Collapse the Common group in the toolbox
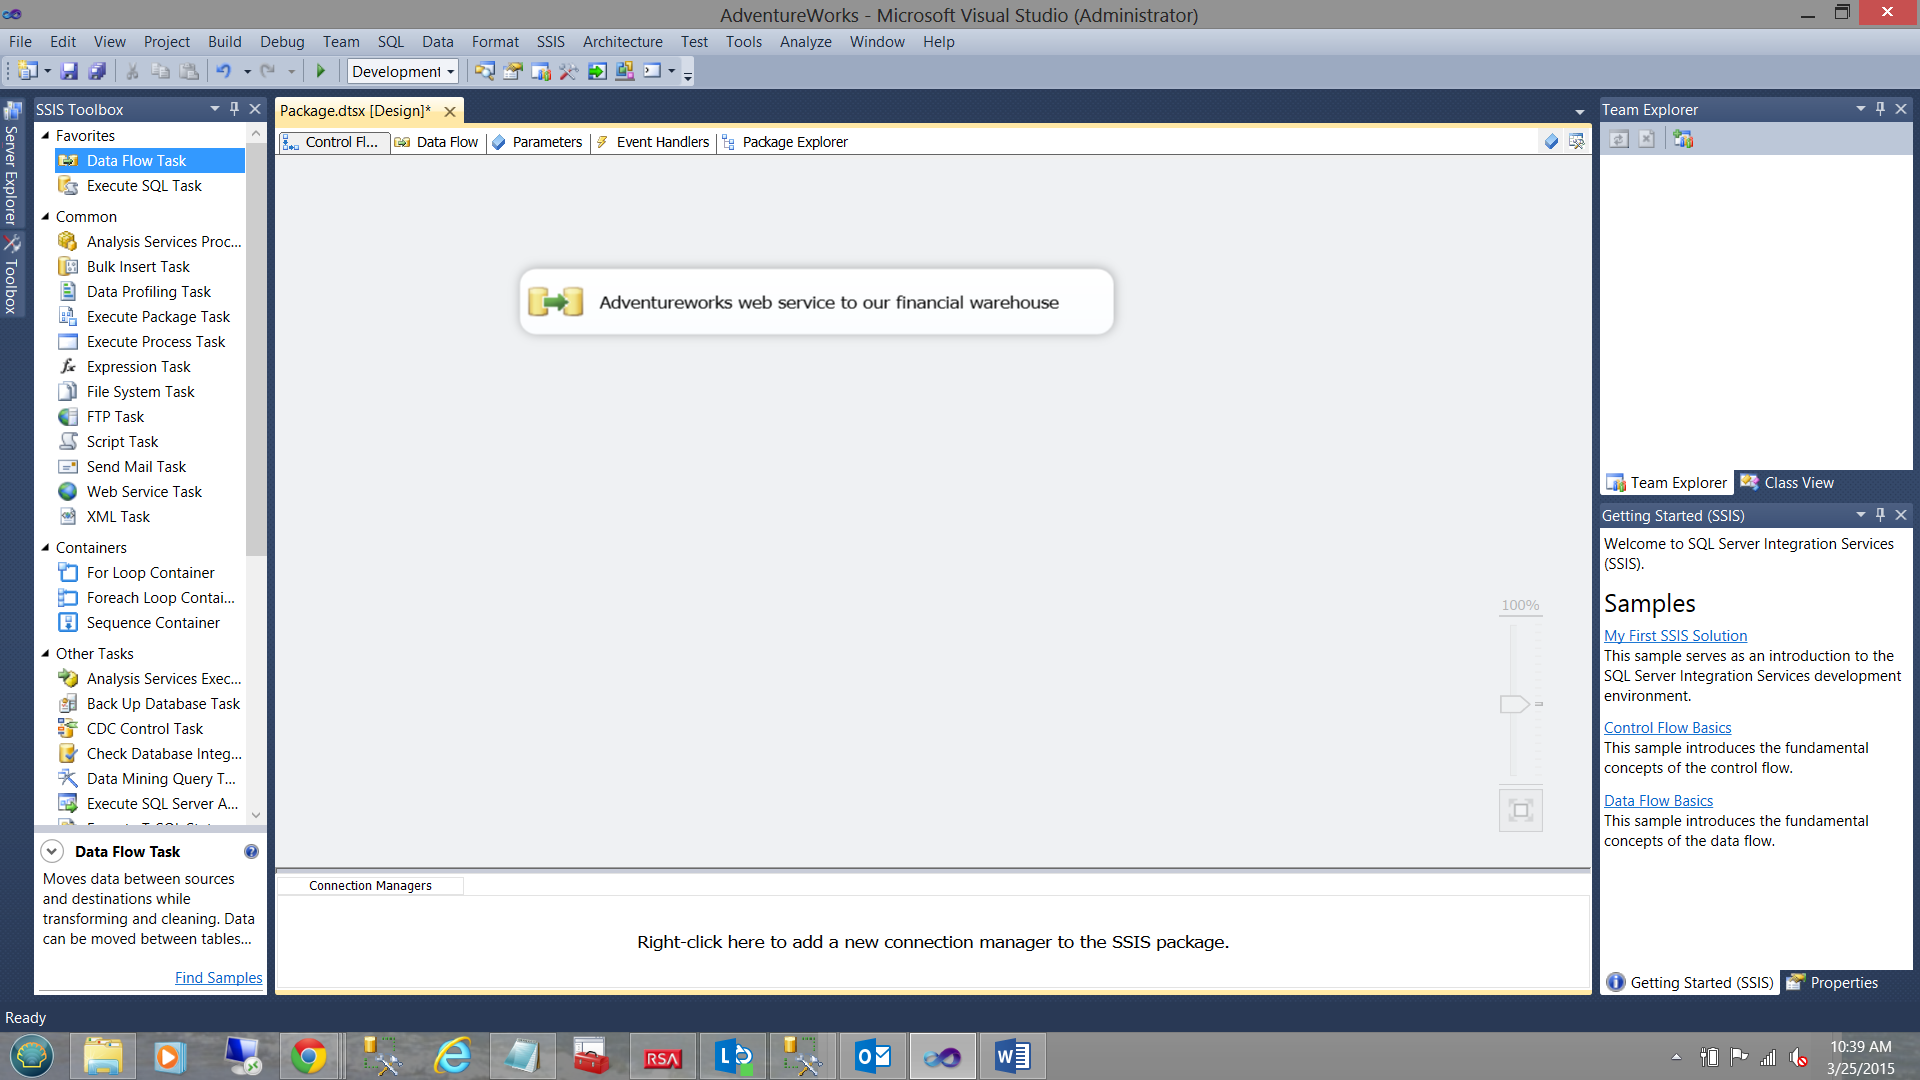The width and height of the screenshot is (1920, 1080). 45,217
